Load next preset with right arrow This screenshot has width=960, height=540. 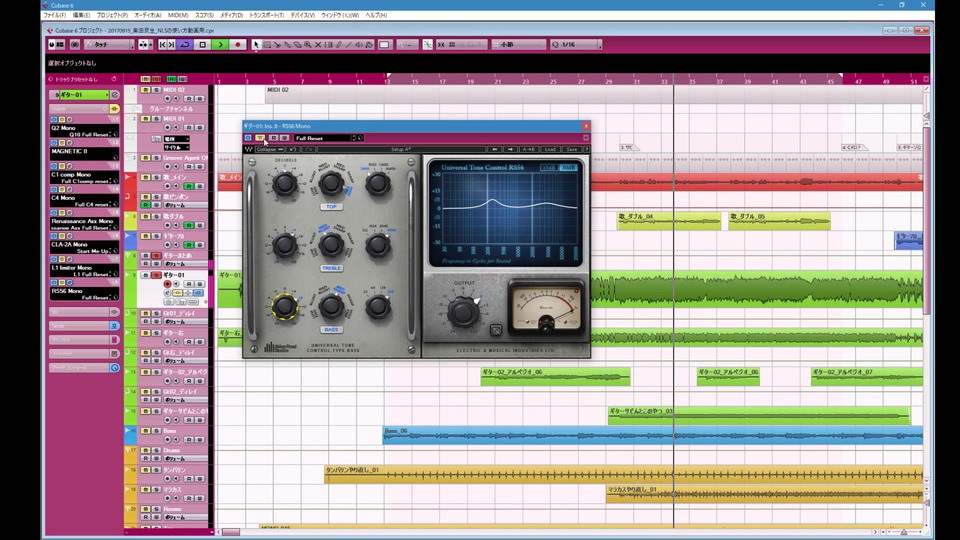[x=510, y=149]
